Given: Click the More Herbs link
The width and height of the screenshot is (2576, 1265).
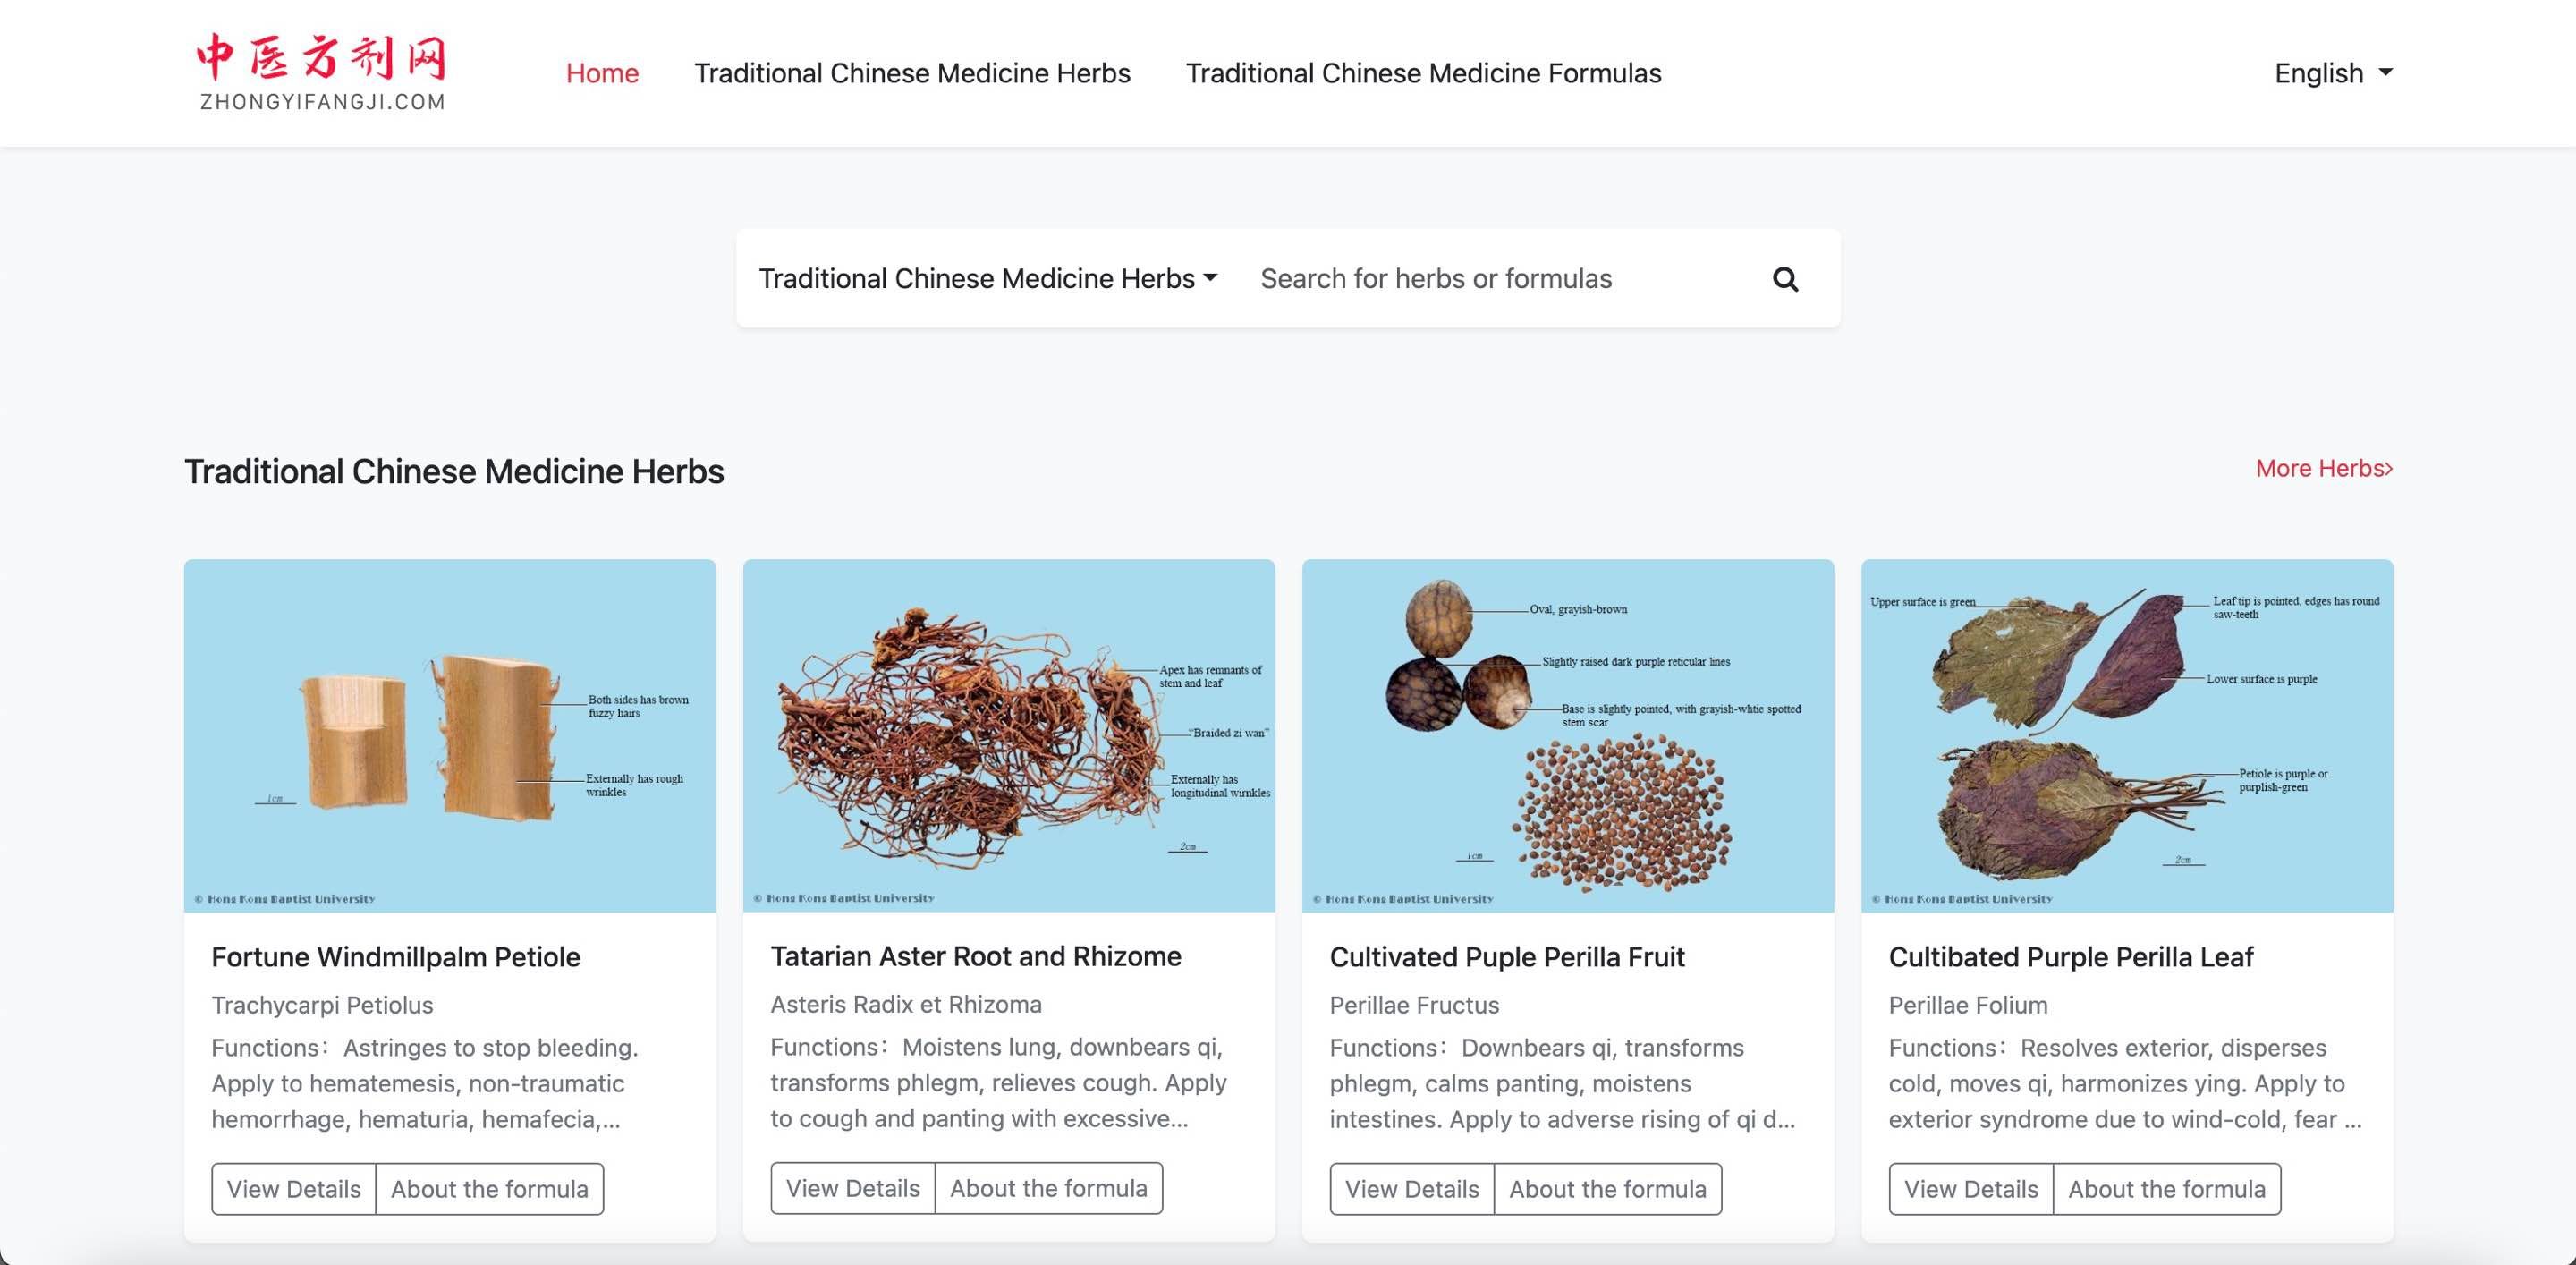Looking at the screenshot, I should [2325, 468].
